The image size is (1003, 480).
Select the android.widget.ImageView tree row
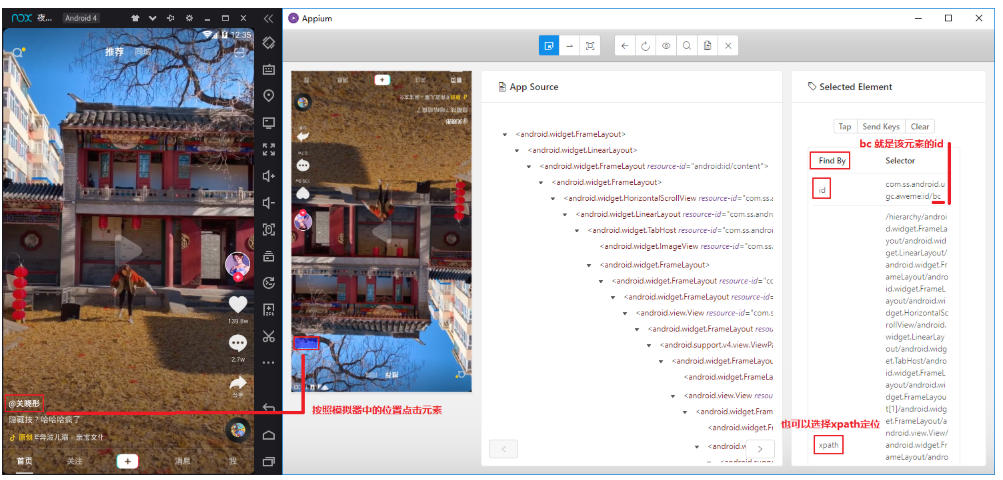tap(686, 246)
